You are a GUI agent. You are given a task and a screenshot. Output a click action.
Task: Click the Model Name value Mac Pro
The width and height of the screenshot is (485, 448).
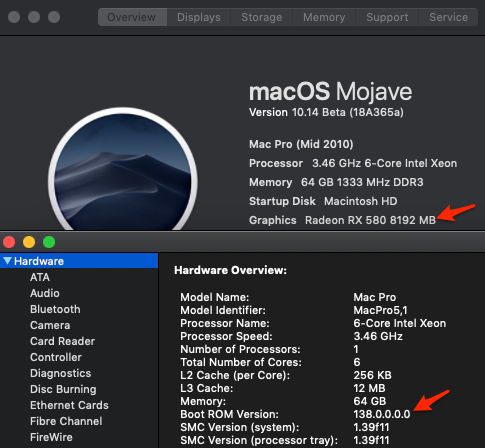point(375,297)
